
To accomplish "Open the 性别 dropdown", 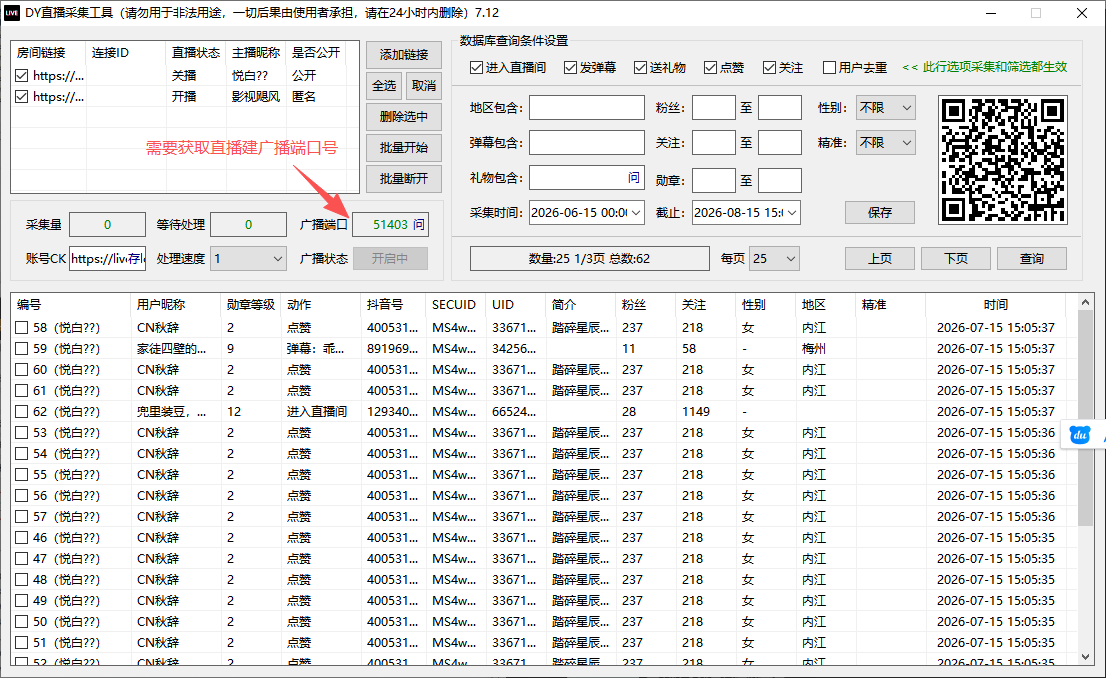I will [886, 108].
